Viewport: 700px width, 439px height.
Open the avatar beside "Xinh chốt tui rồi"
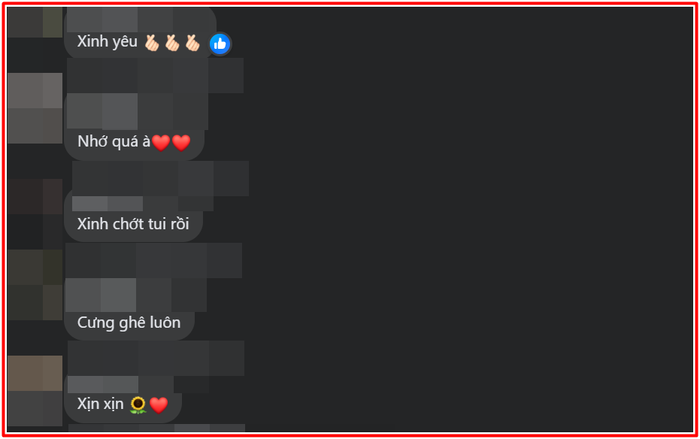(x=35, y=214)
